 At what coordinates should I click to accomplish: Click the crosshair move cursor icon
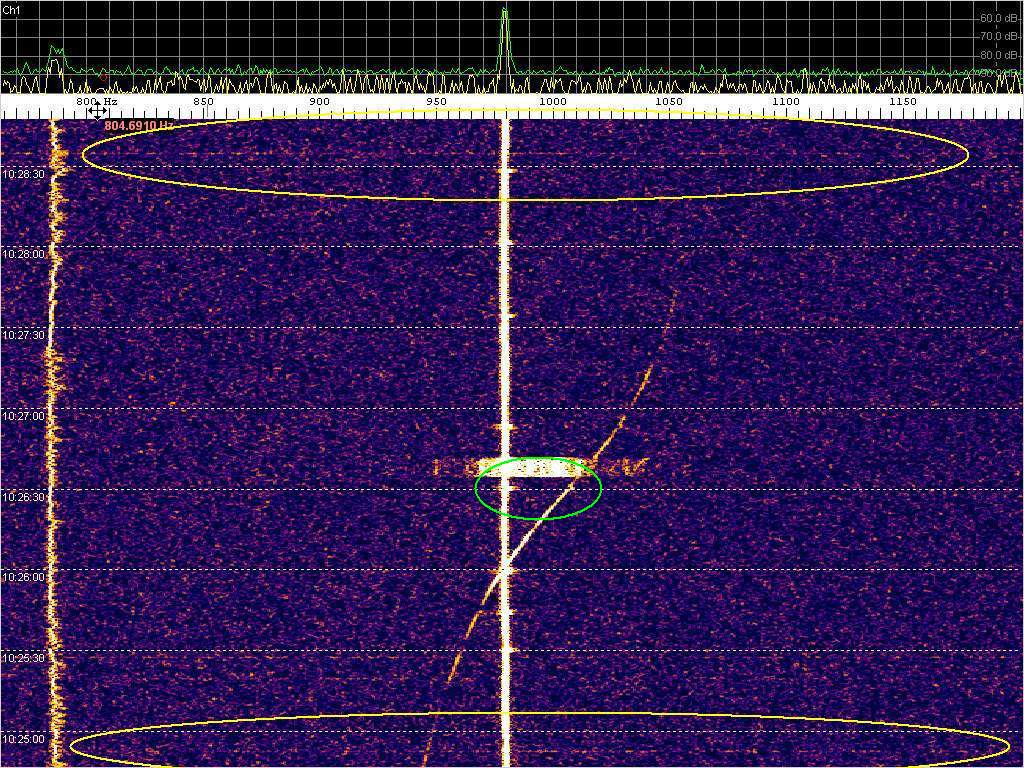pos(97,111)
